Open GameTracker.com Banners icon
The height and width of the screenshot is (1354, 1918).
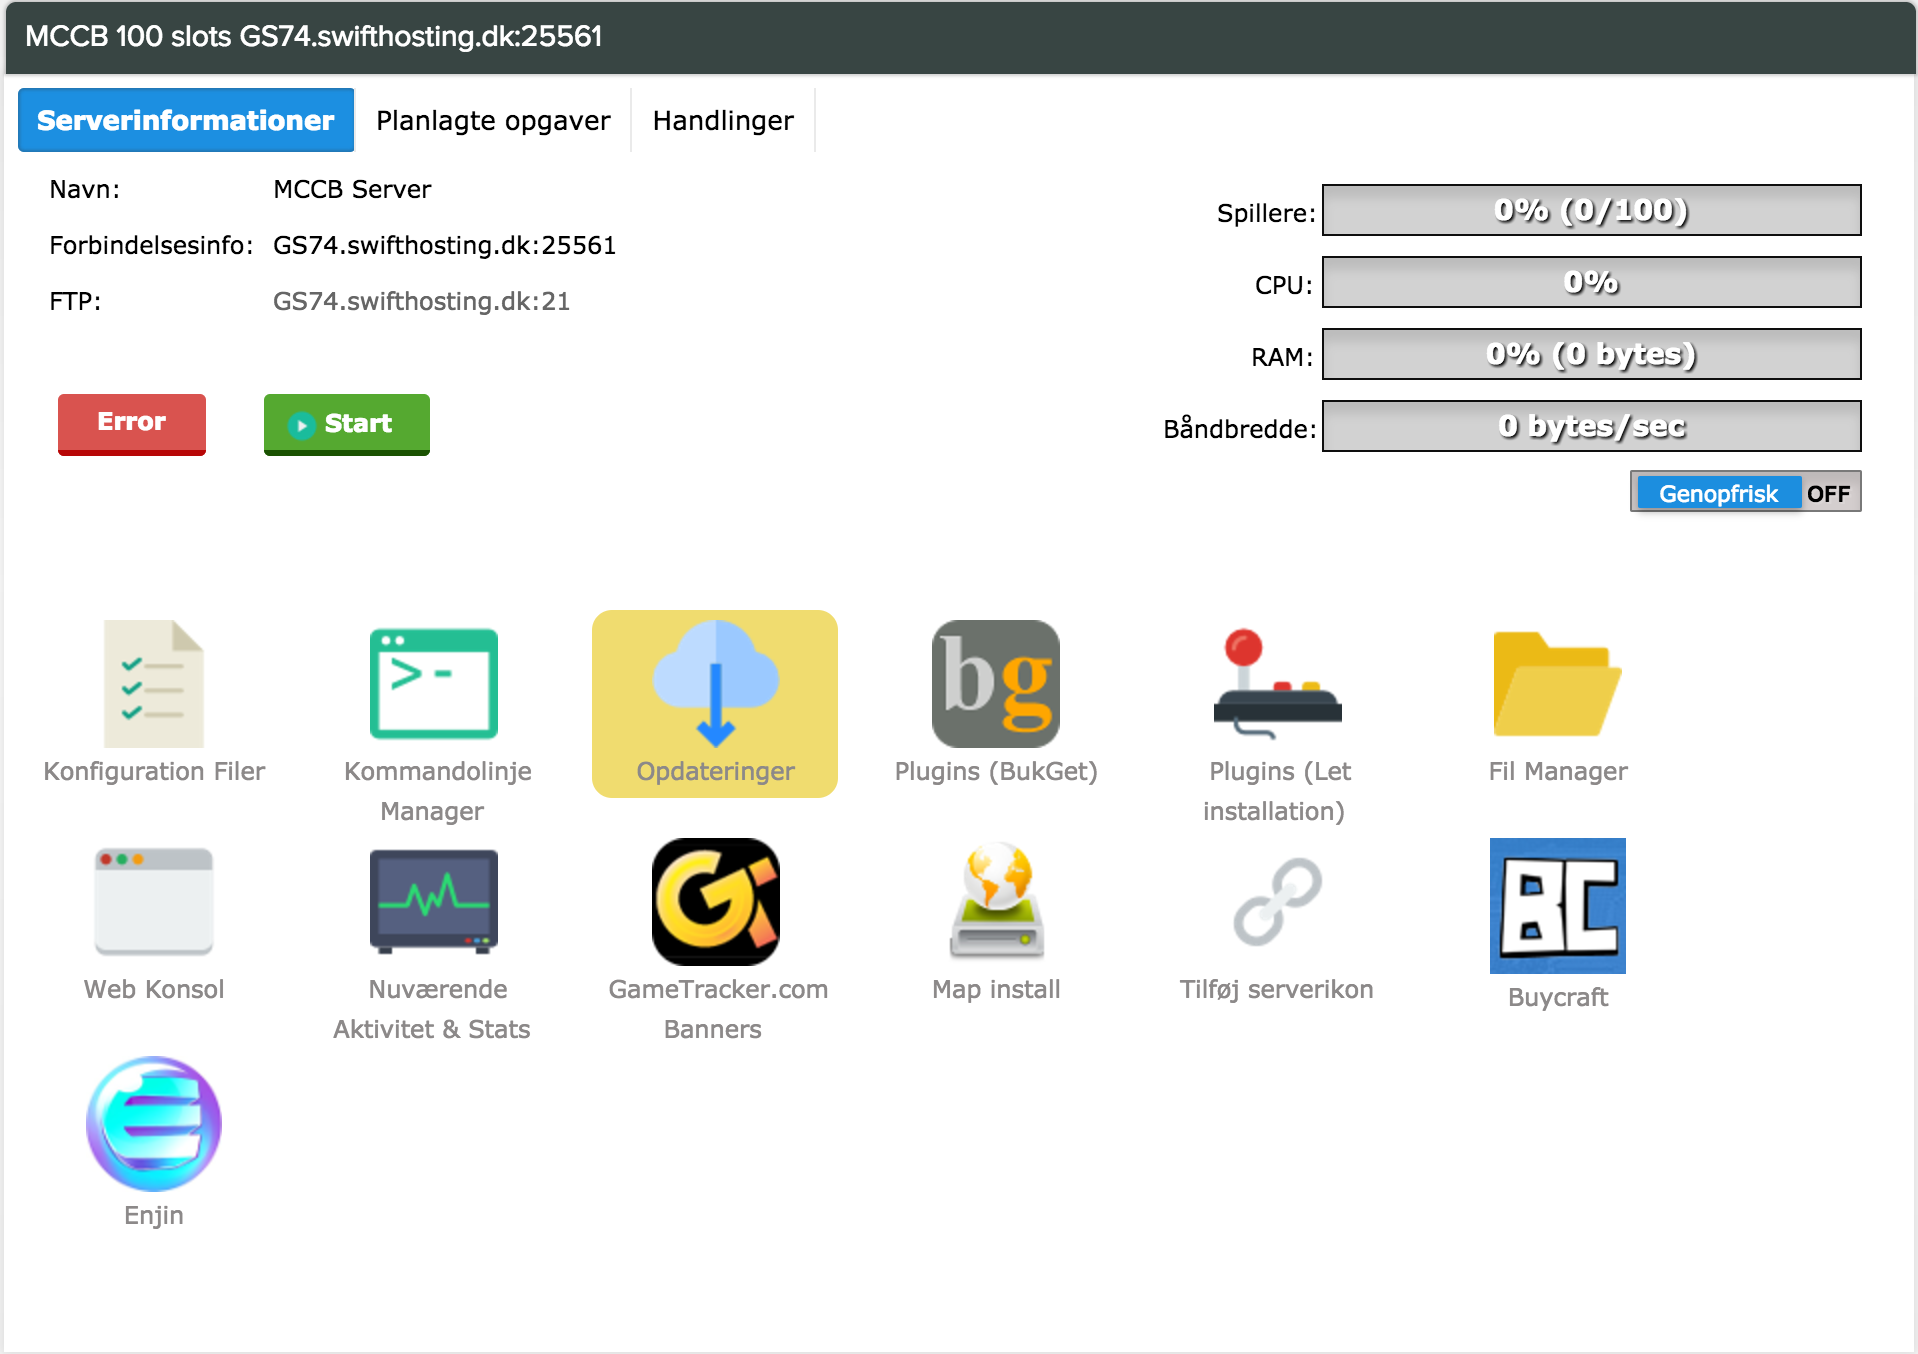(x=715, y=902)
